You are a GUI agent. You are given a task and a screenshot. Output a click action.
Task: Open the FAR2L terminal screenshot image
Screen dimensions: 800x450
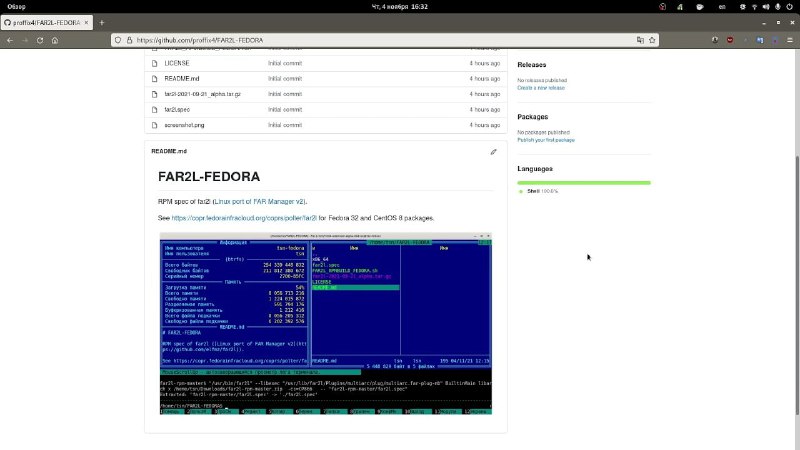point(326,323)
